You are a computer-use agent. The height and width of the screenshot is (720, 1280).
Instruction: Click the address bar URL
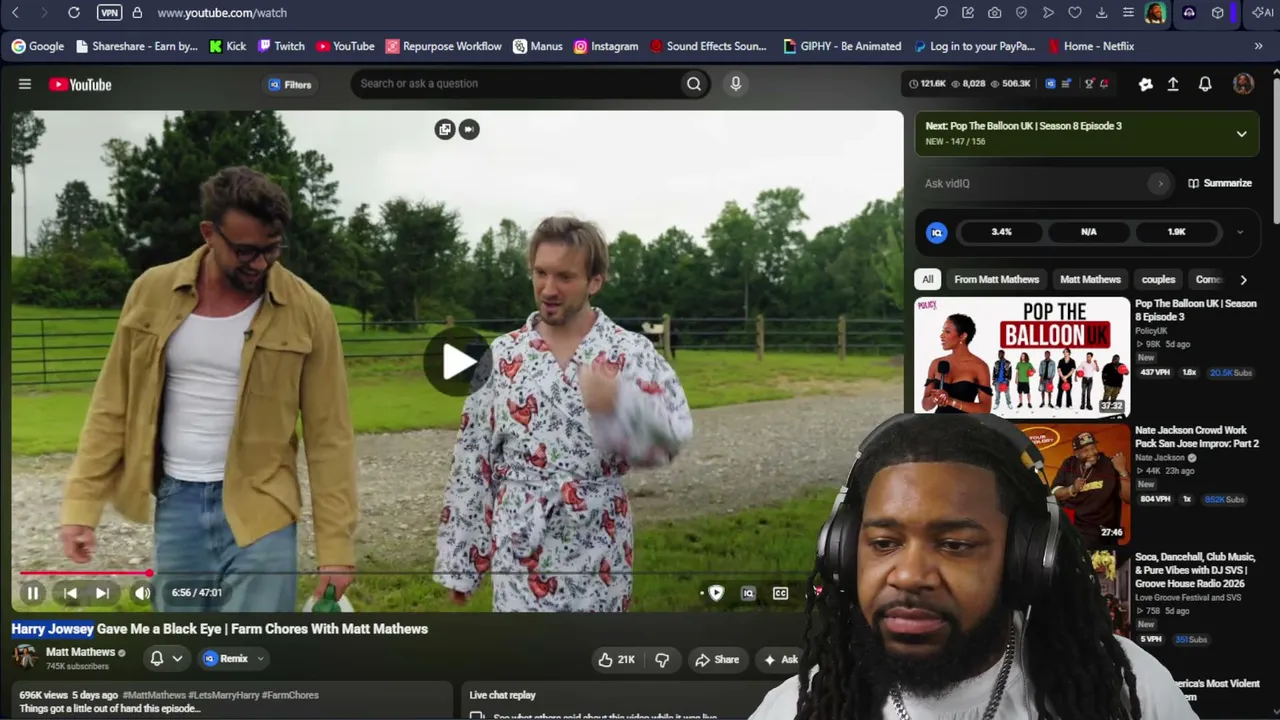pyautogui.click(x=222, y=13)
